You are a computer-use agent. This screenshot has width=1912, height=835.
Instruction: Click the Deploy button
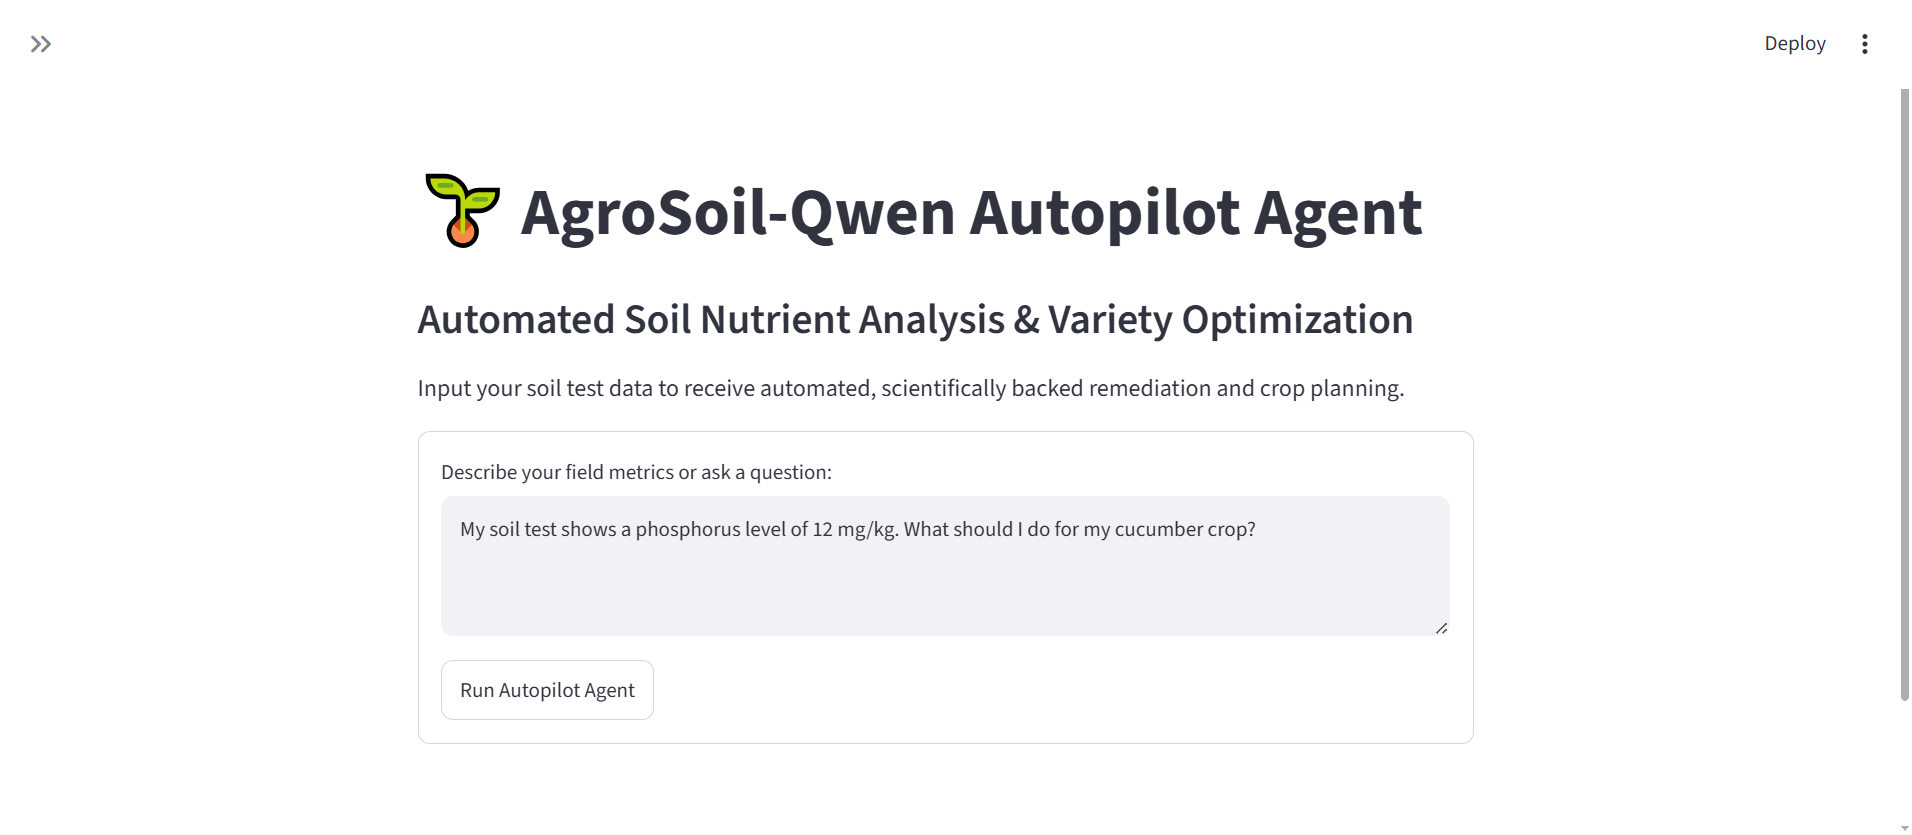[x=1794, y=44]
